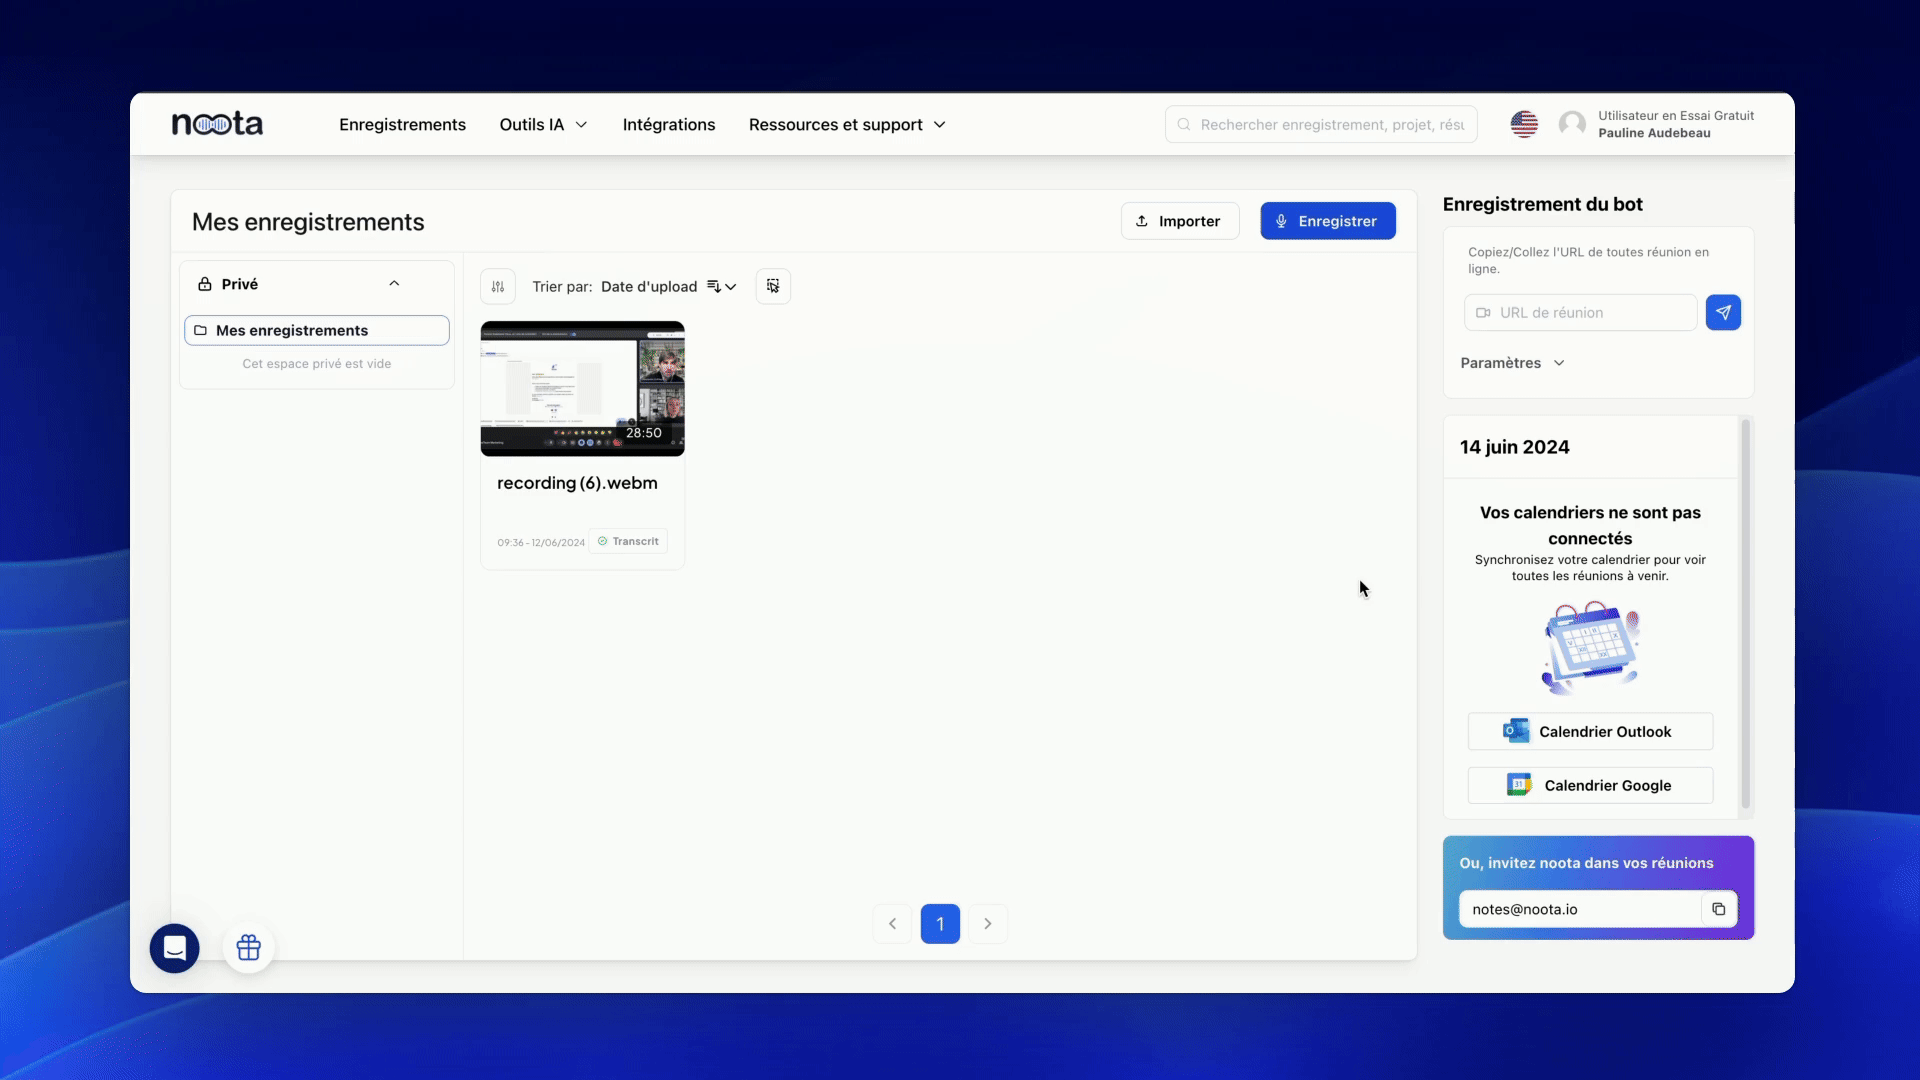Viewport: 1920px width, 1080px height.
Task: Open the user profile avatar
Action: pos(1572,124)
